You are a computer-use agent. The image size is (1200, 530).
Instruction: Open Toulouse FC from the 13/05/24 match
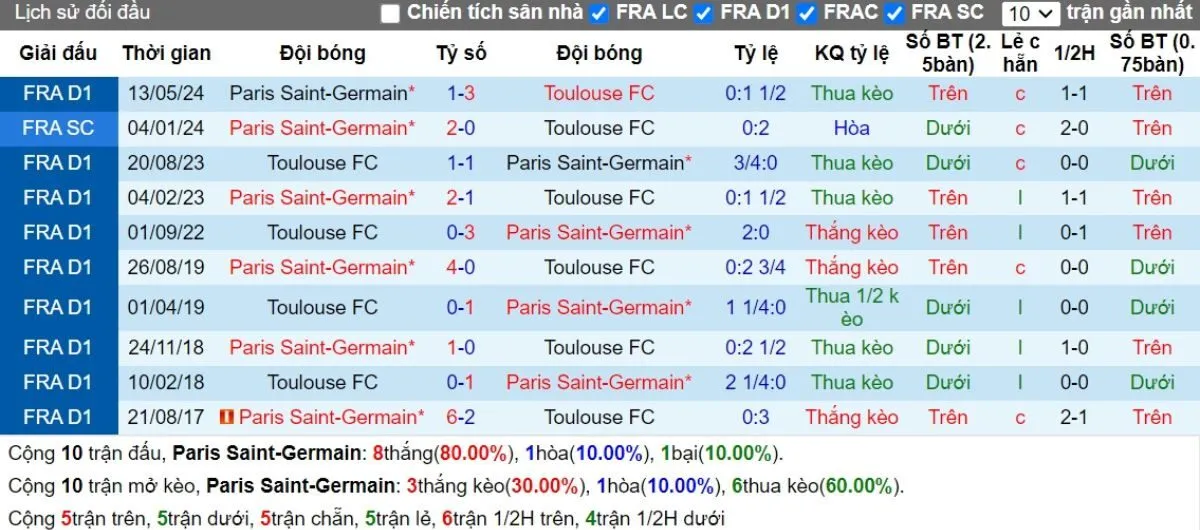pyautogui.click(x=599, y=93)
